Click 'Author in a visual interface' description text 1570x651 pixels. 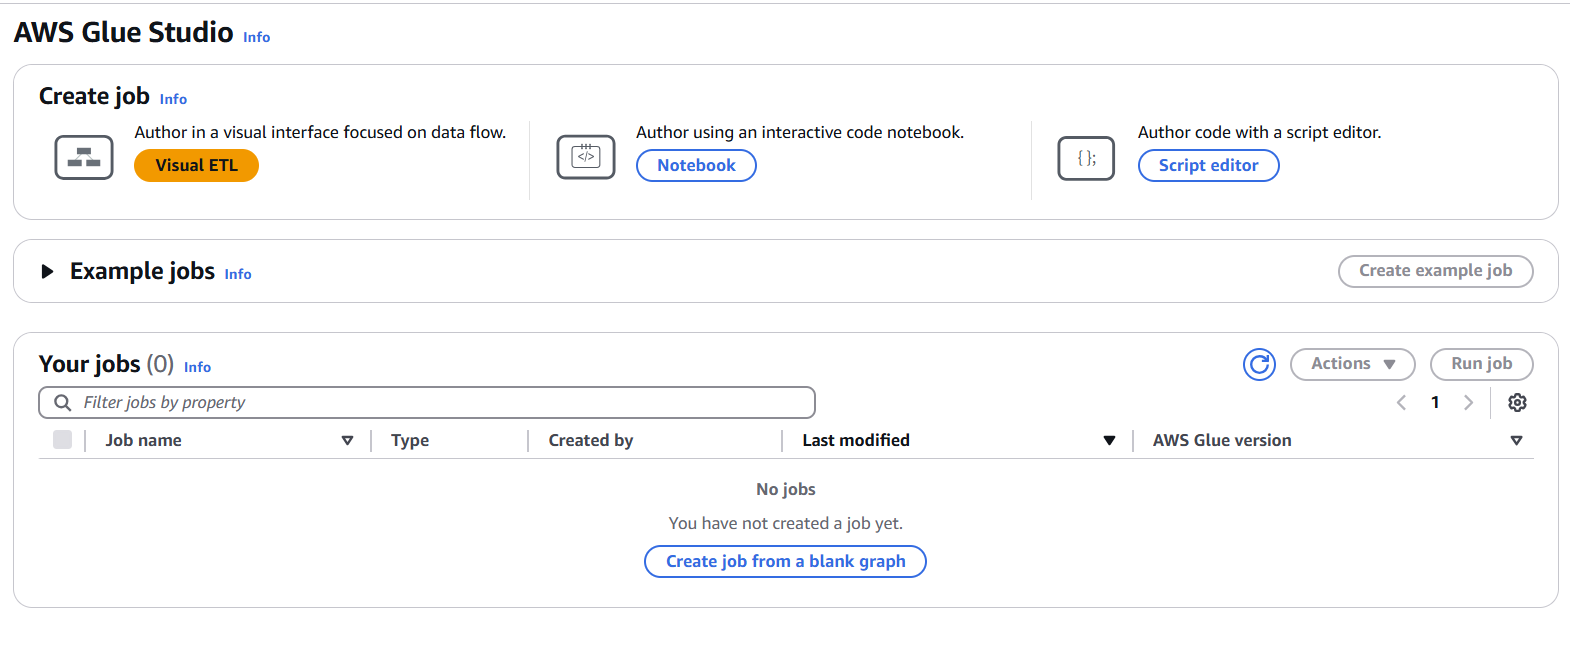click(x=320, y=132)
